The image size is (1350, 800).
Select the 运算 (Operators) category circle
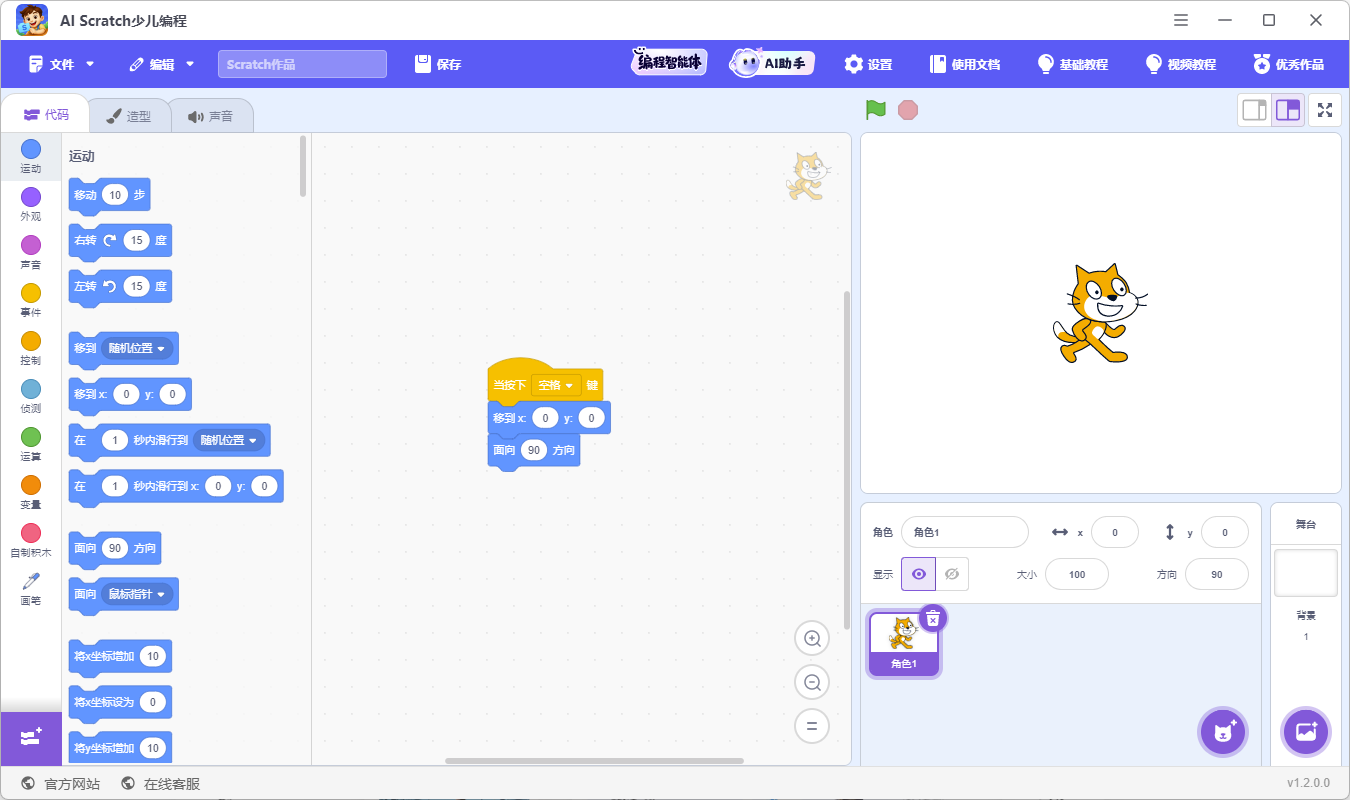click(31, 437)
